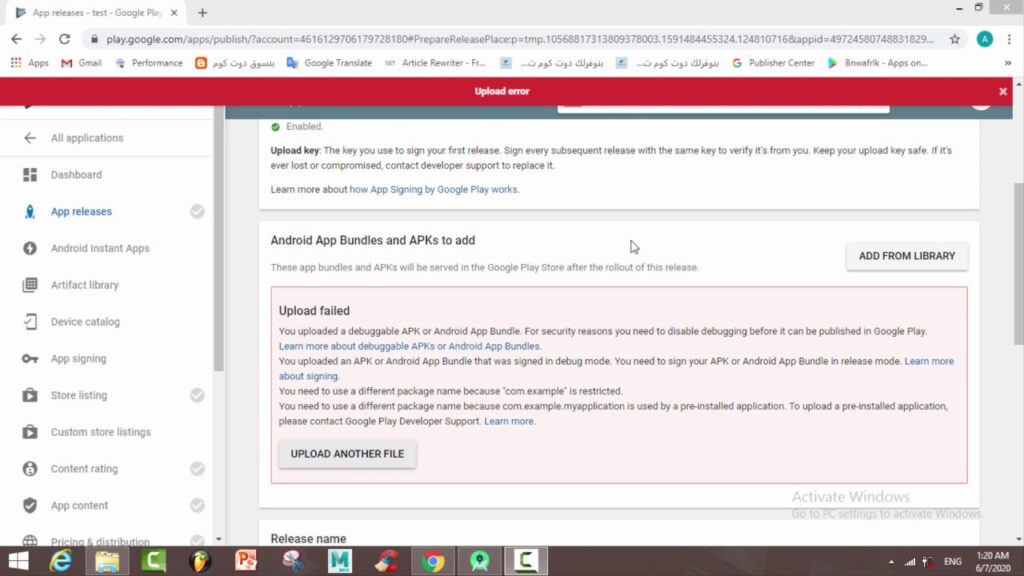1024x576 pixels.
Task: Open Article Rewriter bookmark
Action: [436, 63]
